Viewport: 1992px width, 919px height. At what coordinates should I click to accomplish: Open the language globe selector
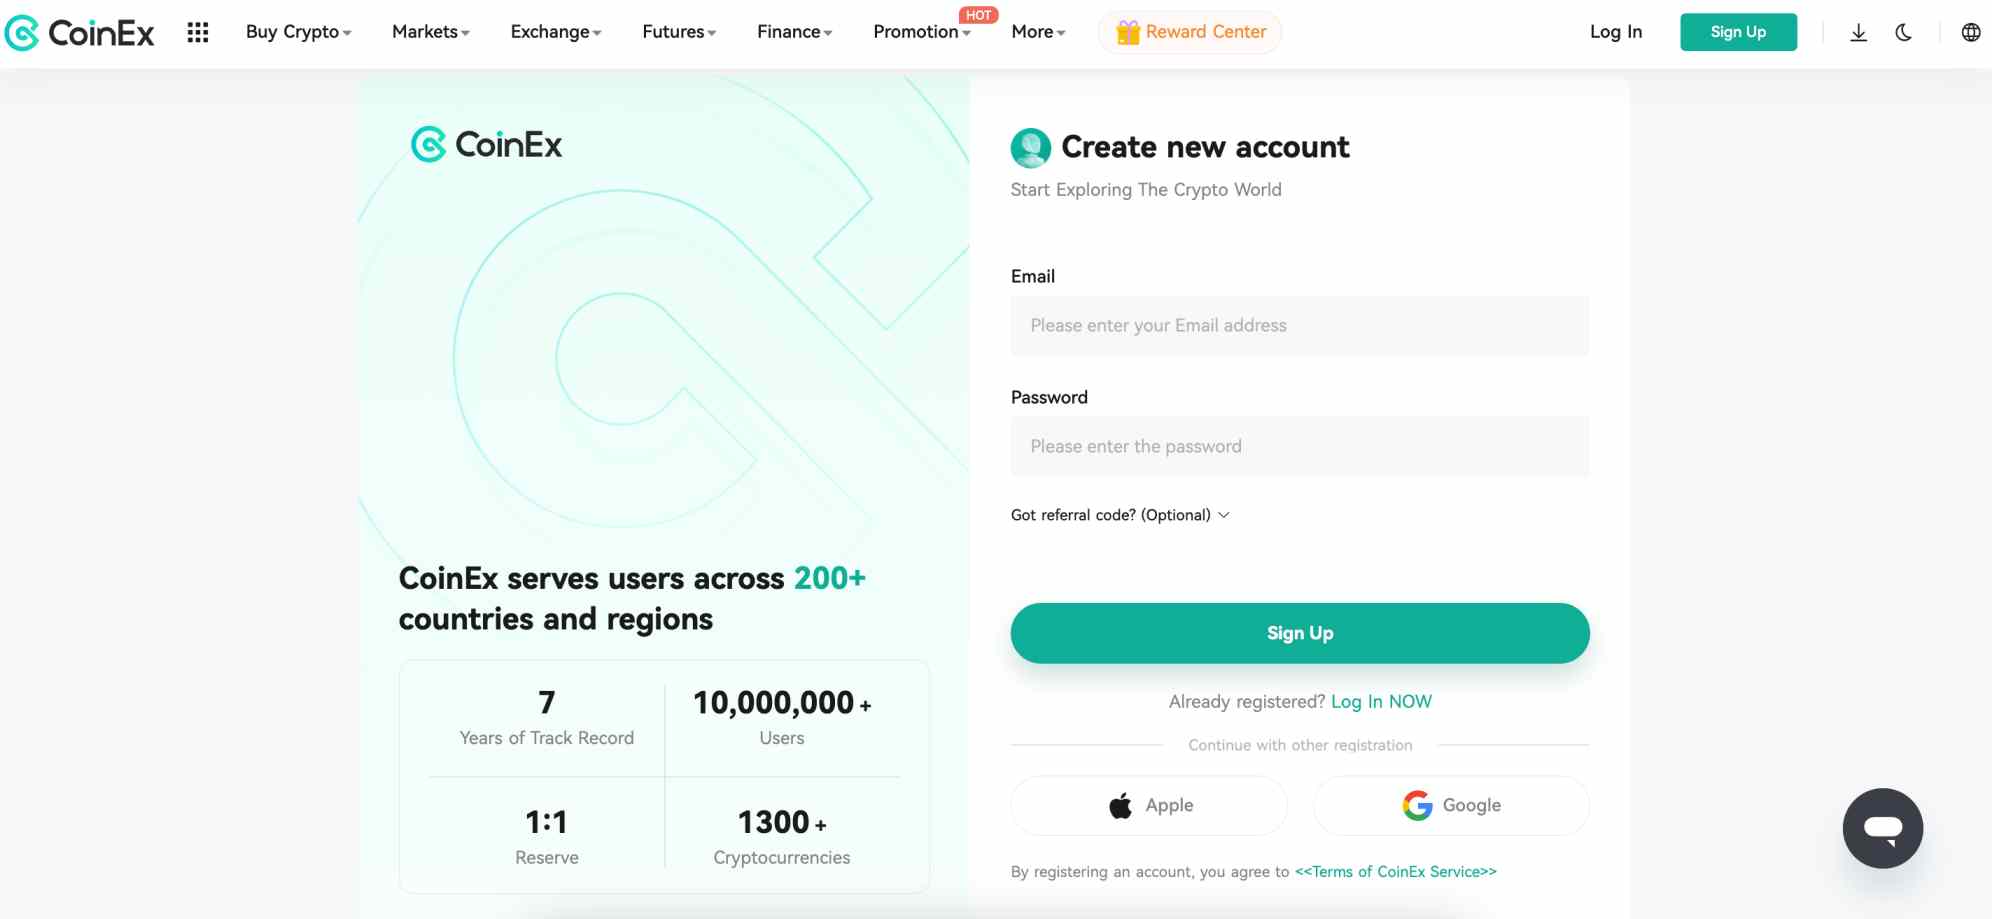coord(1969,32)
